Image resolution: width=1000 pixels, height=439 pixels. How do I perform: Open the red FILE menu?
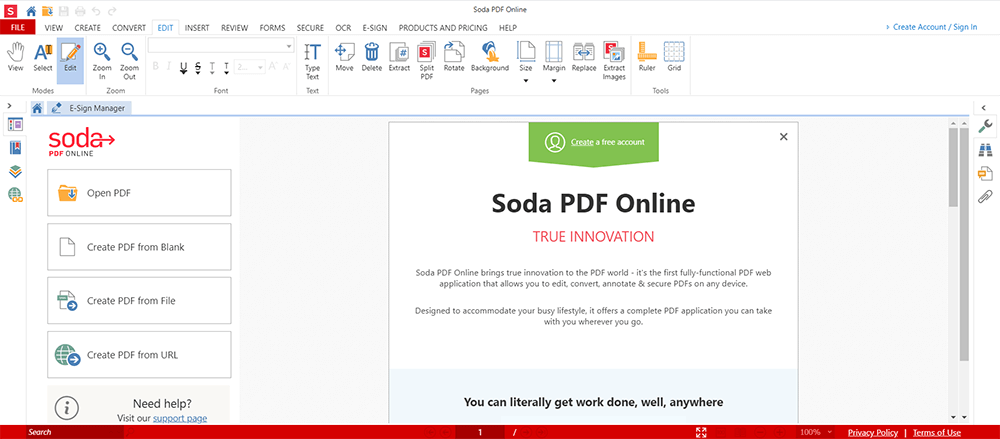coord(16,28)
